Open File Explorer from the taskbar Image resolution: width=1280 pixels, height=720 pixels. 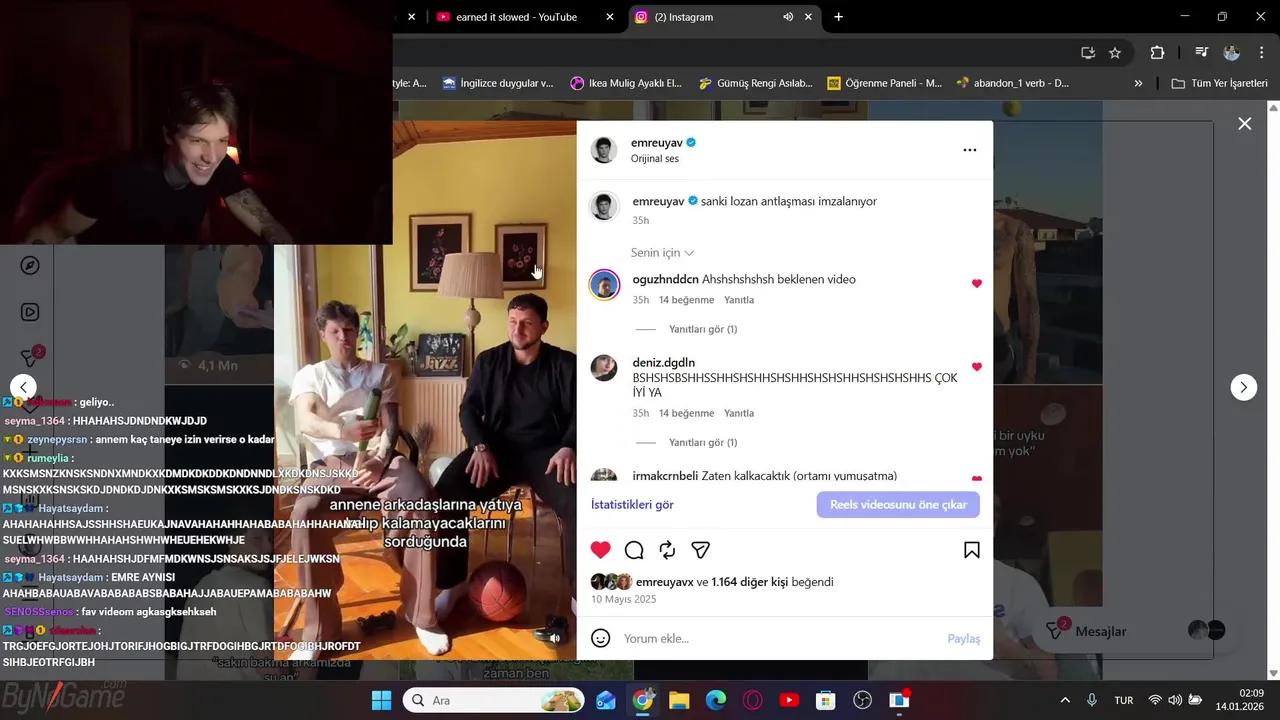679,700
